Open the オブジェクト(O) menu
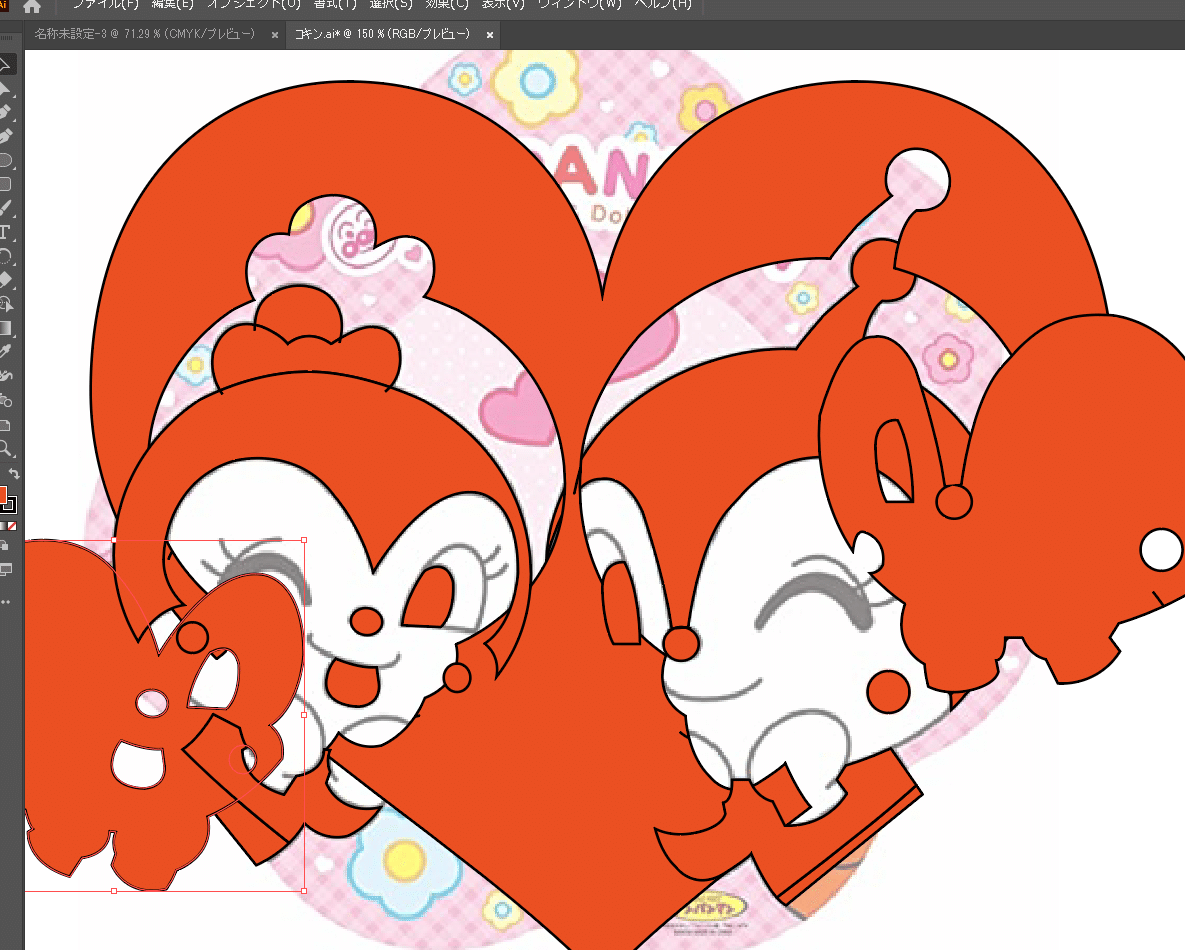Viewport: 1185px width, 950px height. tap(254, 5)
